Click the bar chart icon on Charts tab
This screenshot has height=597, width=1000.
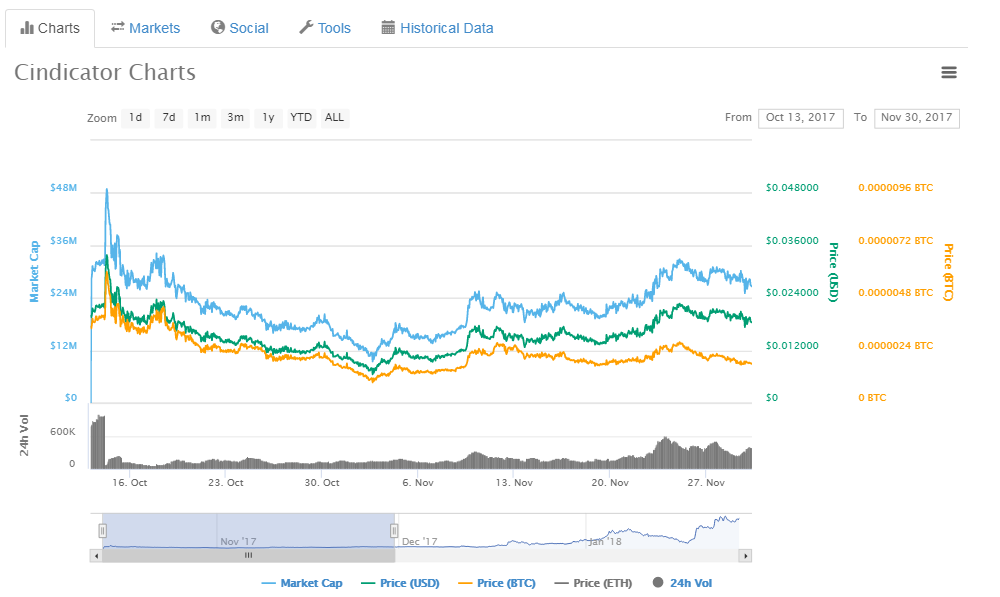(x=27, y=27)
